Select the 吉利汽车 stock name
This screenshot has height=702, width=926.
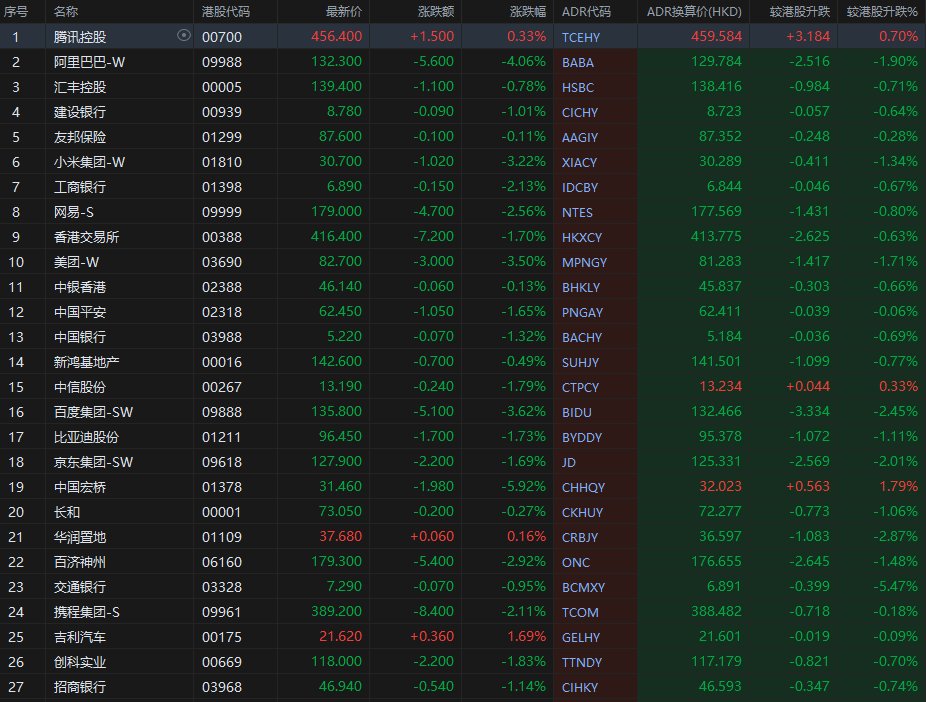(x=80, y=637)
